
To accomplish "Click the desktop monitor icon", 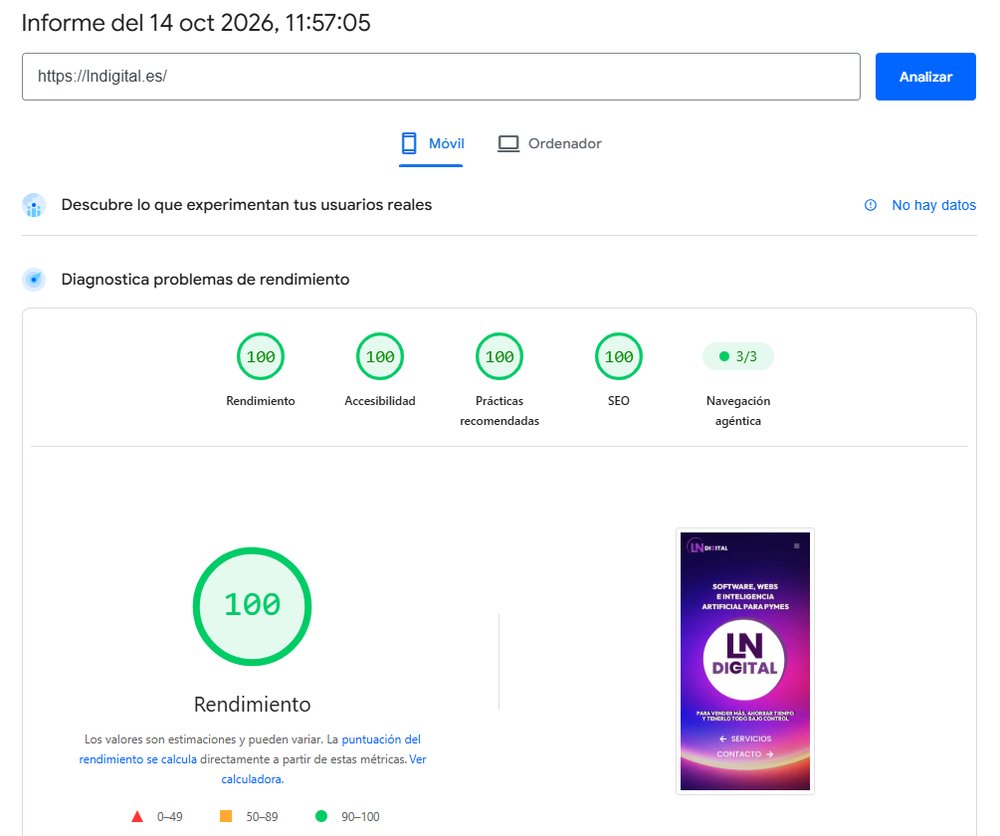I will [x=508, y=143].
